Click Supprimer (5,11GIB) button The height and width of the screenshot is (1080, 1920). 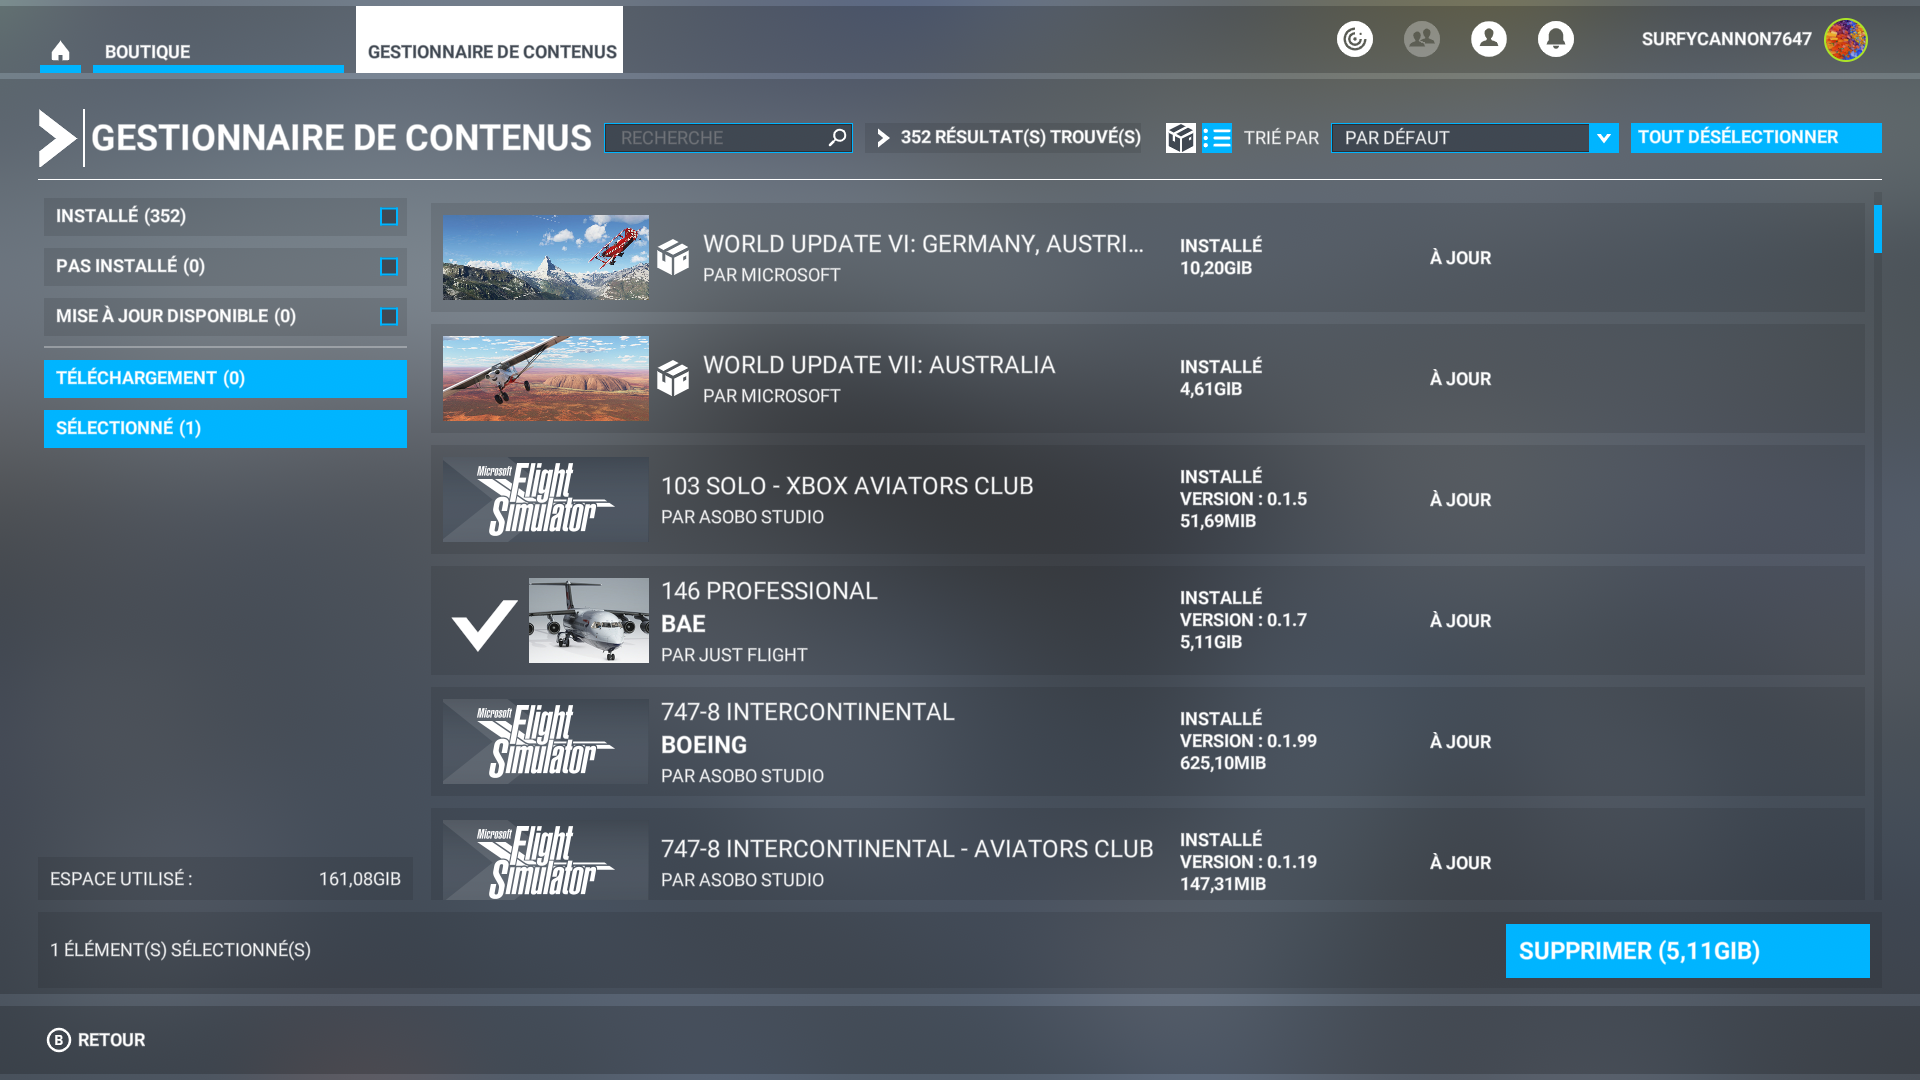[x=1687, y=951]
